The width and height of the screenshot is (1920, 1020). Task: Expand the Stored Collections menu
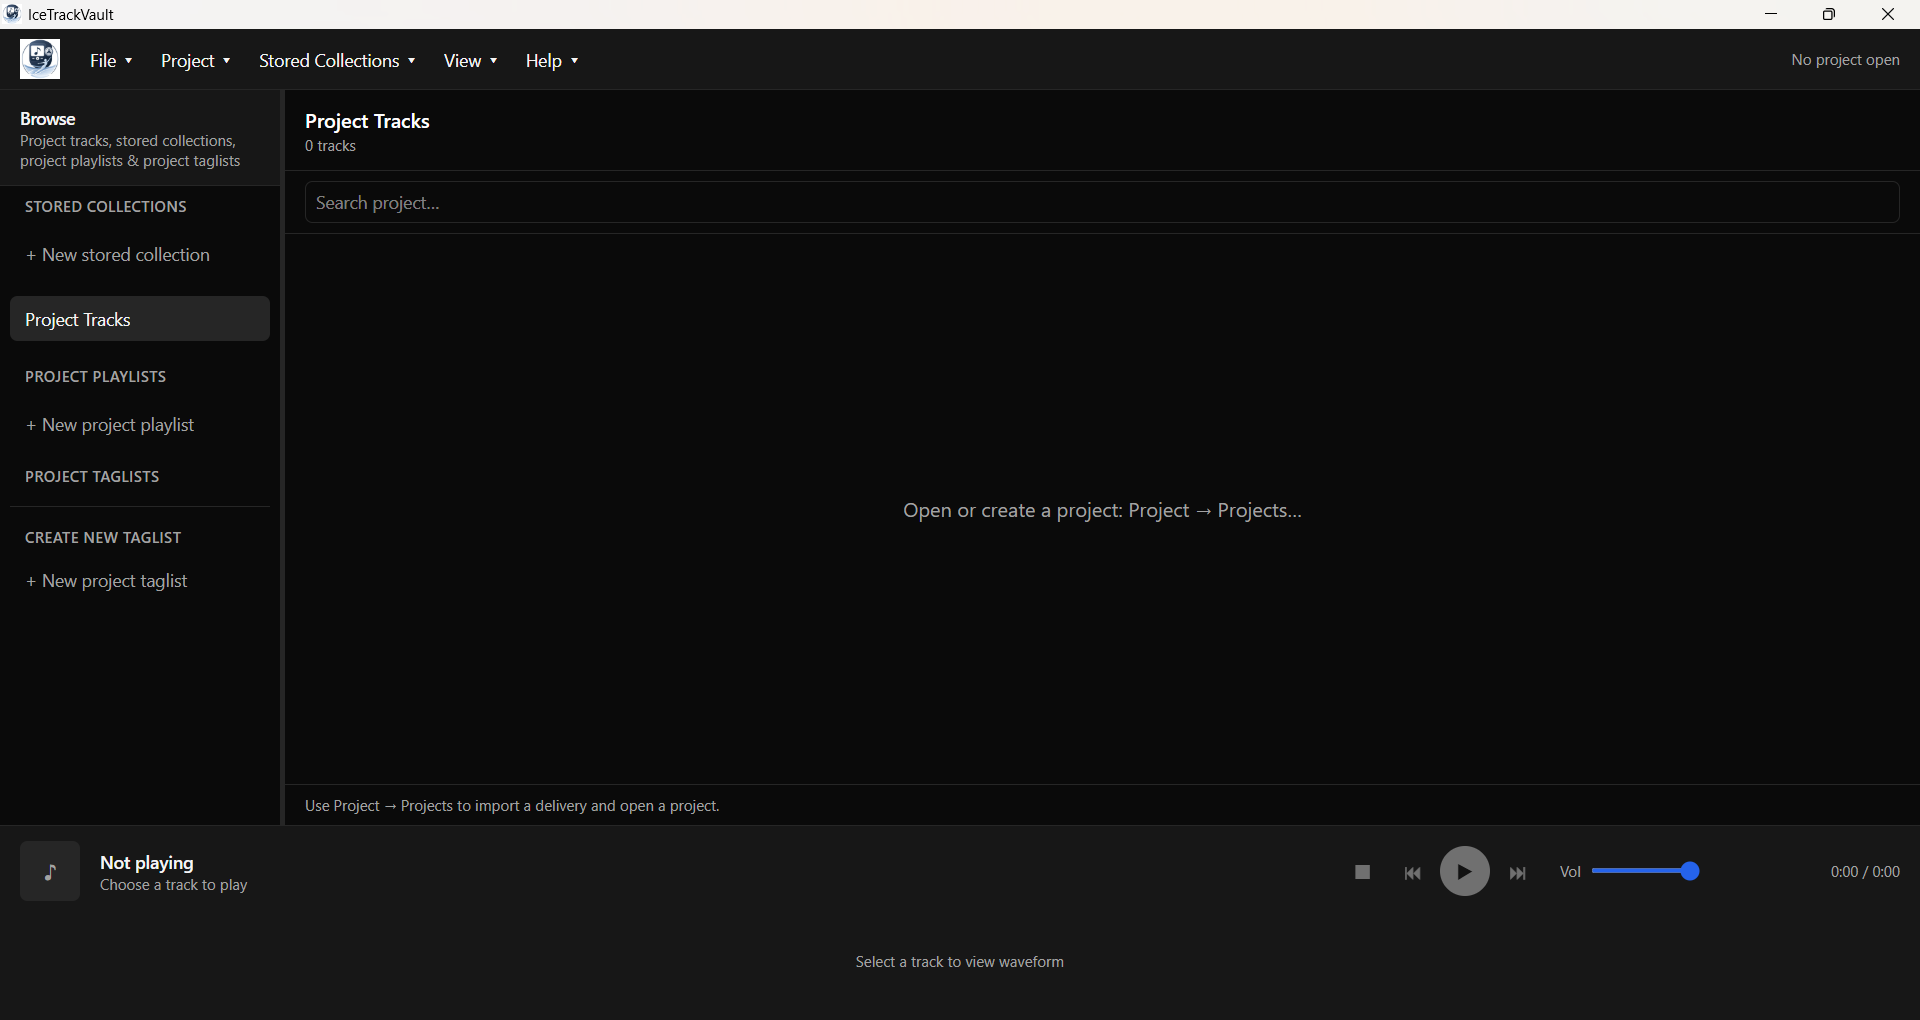coord(337,60)
